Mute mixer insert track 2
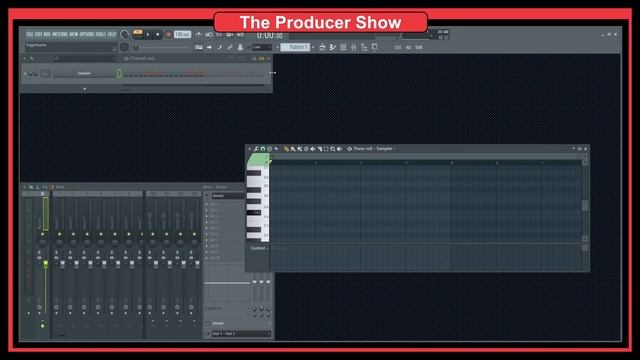 pos(73,234)
